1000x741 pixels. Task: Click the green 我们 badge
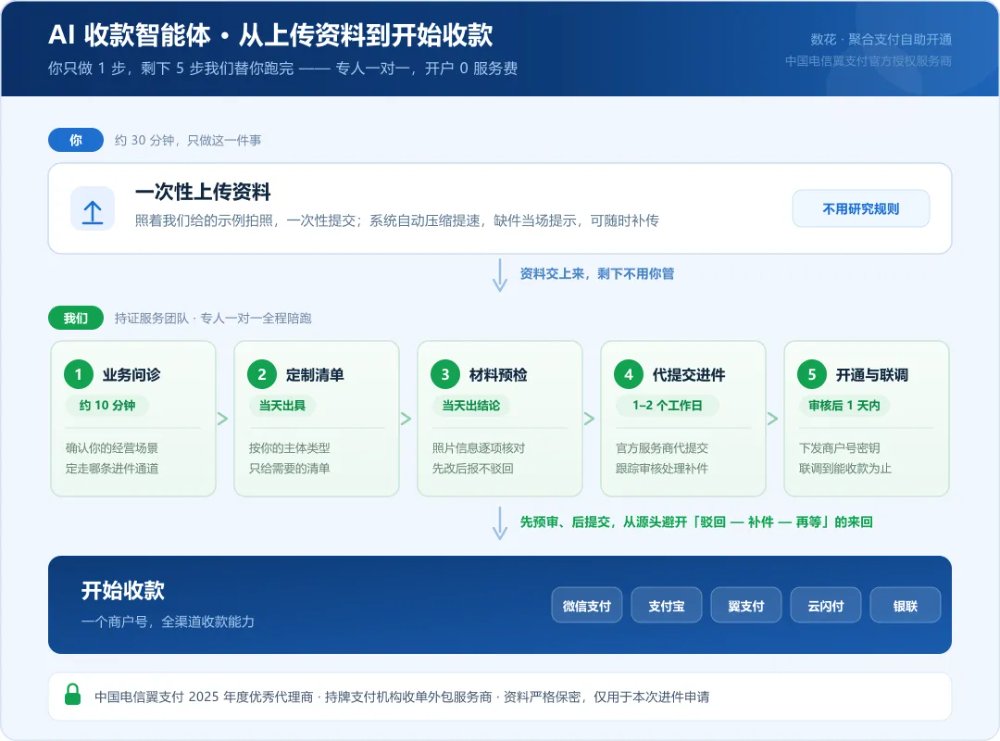(76, 318)
